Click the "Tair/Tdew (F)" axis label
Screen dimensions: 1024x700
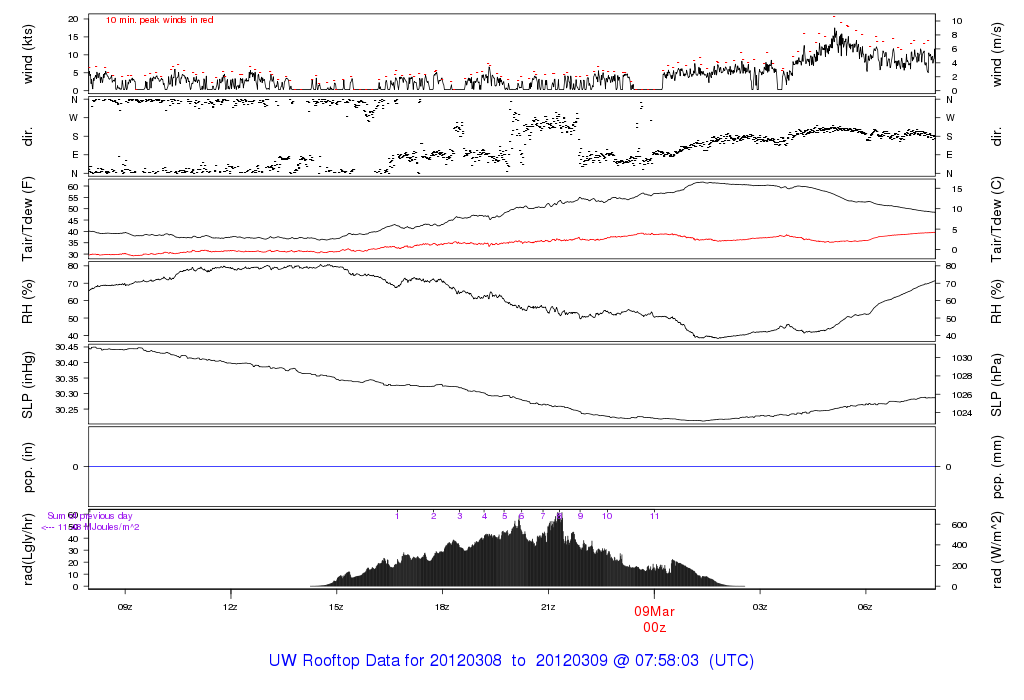[x=27, y=219]
